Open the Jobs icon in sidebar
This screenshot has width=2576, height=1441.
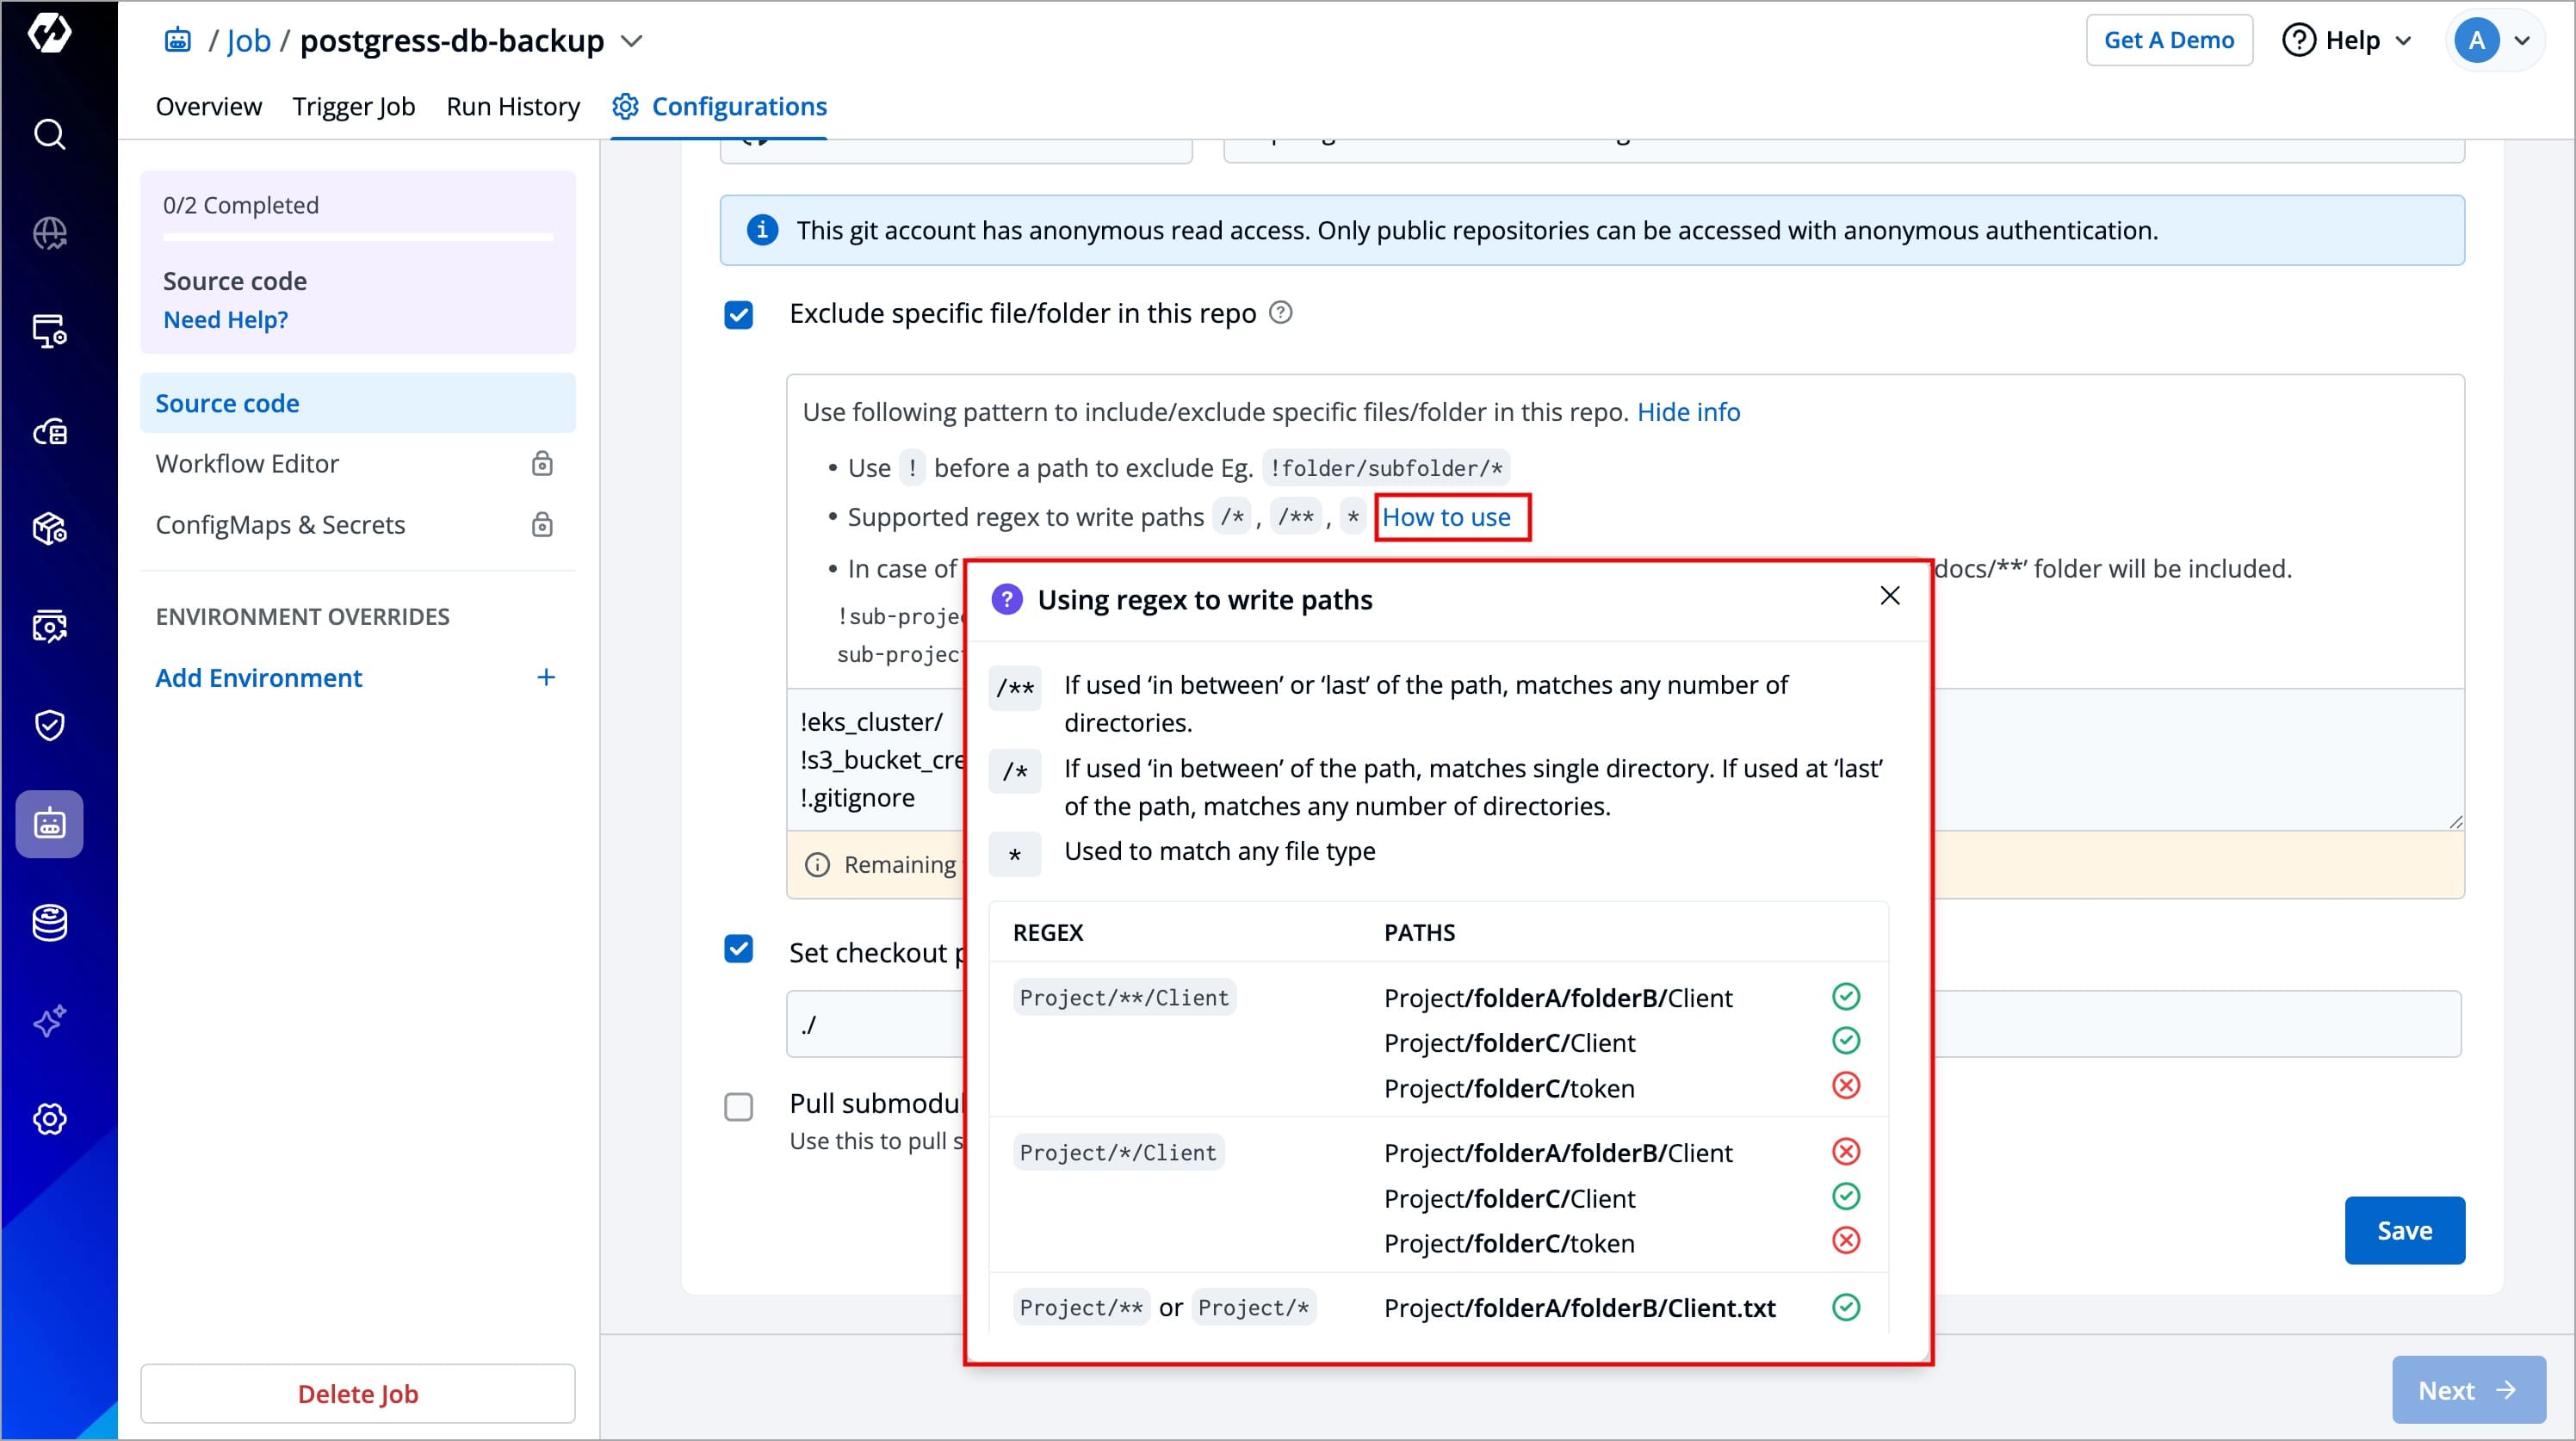tap(49, 824)
